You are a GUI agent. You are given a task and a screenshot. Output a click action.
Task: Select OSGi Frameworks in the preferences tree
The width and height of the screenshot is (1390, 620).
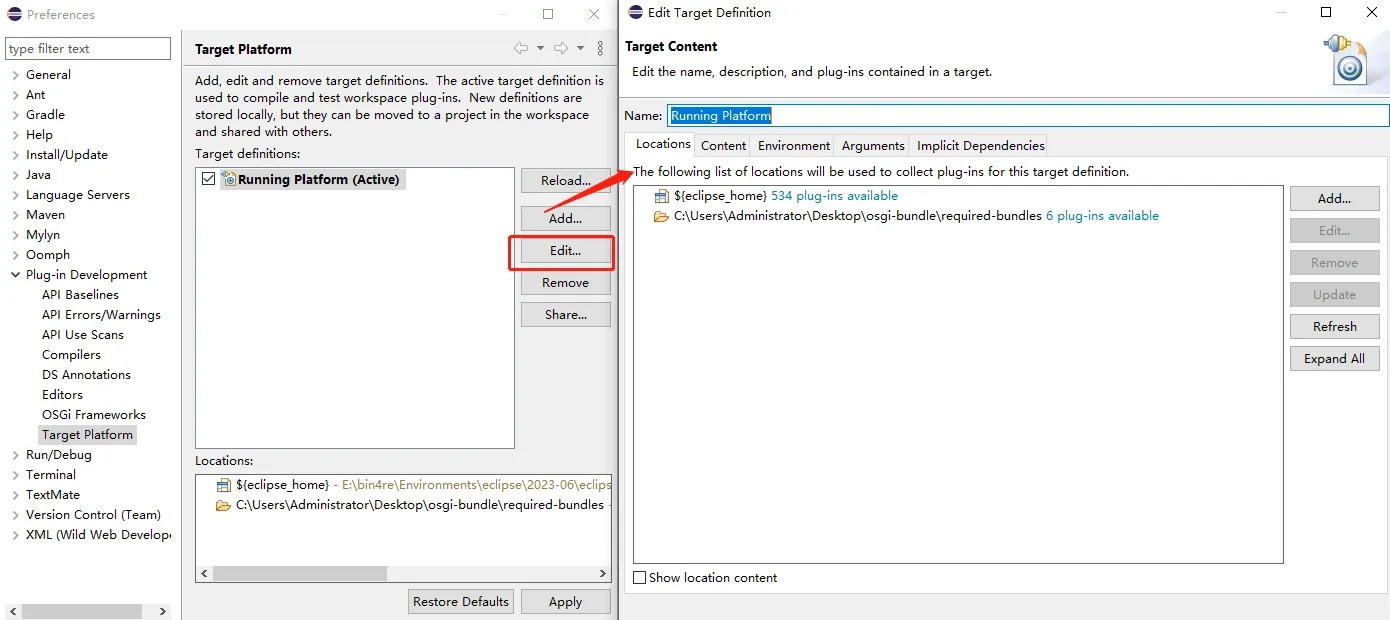click(94, 415)
